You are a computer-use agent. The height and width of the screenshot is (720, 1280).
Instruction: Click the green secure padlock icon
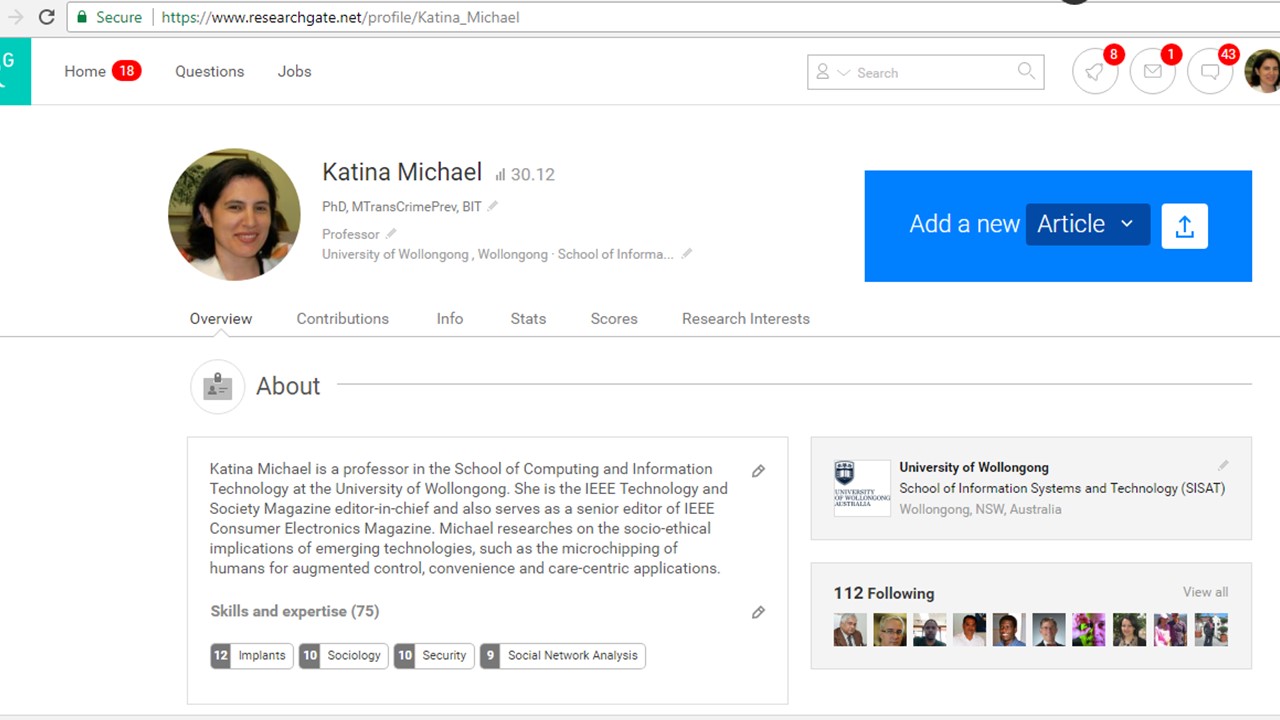pos(82,17)
